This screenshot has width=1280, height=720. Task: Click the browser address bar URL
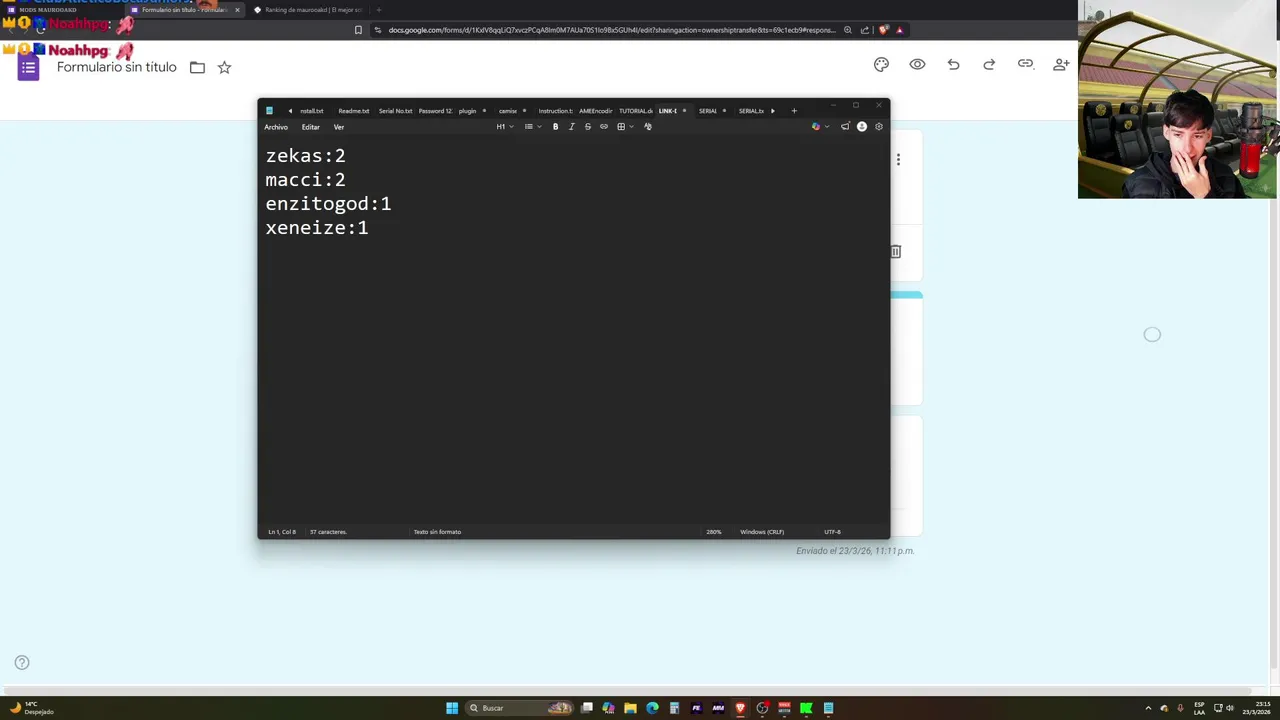[611, 30]
